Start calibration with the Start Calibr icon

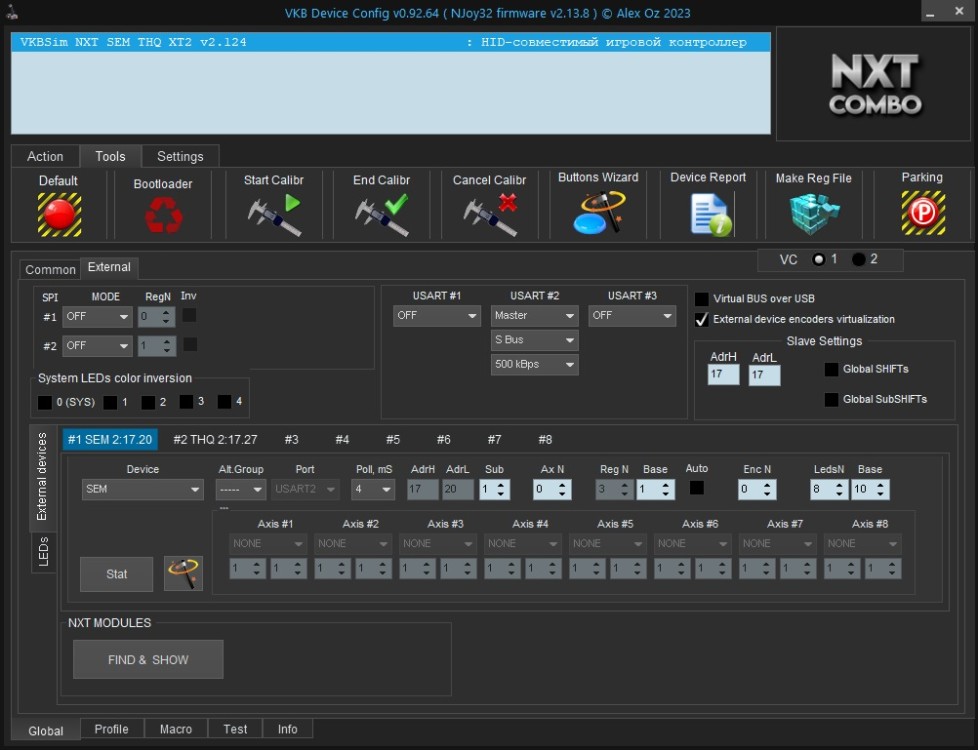pos(274,214)
